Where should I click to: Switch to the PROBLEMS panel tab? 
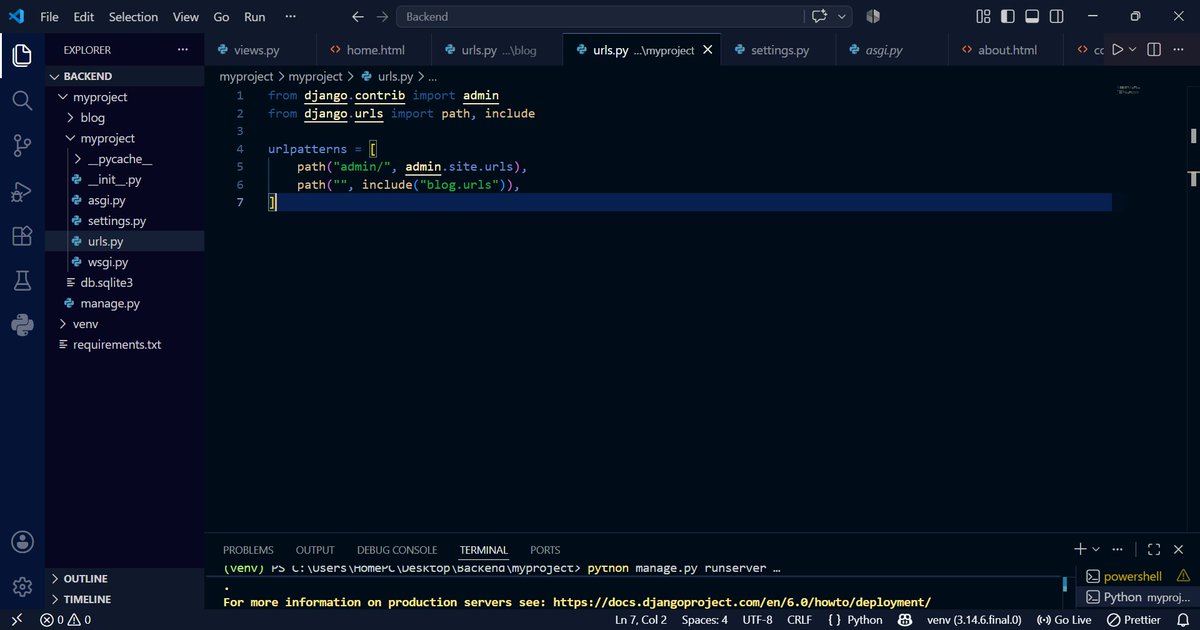tap(248, 550)
